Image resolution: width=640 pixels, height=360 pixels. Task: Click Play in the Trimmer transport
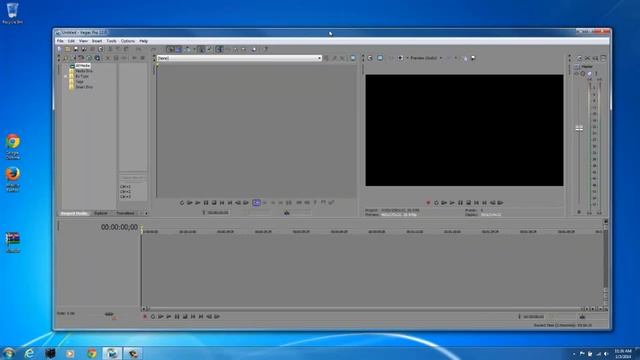[198, 203]
